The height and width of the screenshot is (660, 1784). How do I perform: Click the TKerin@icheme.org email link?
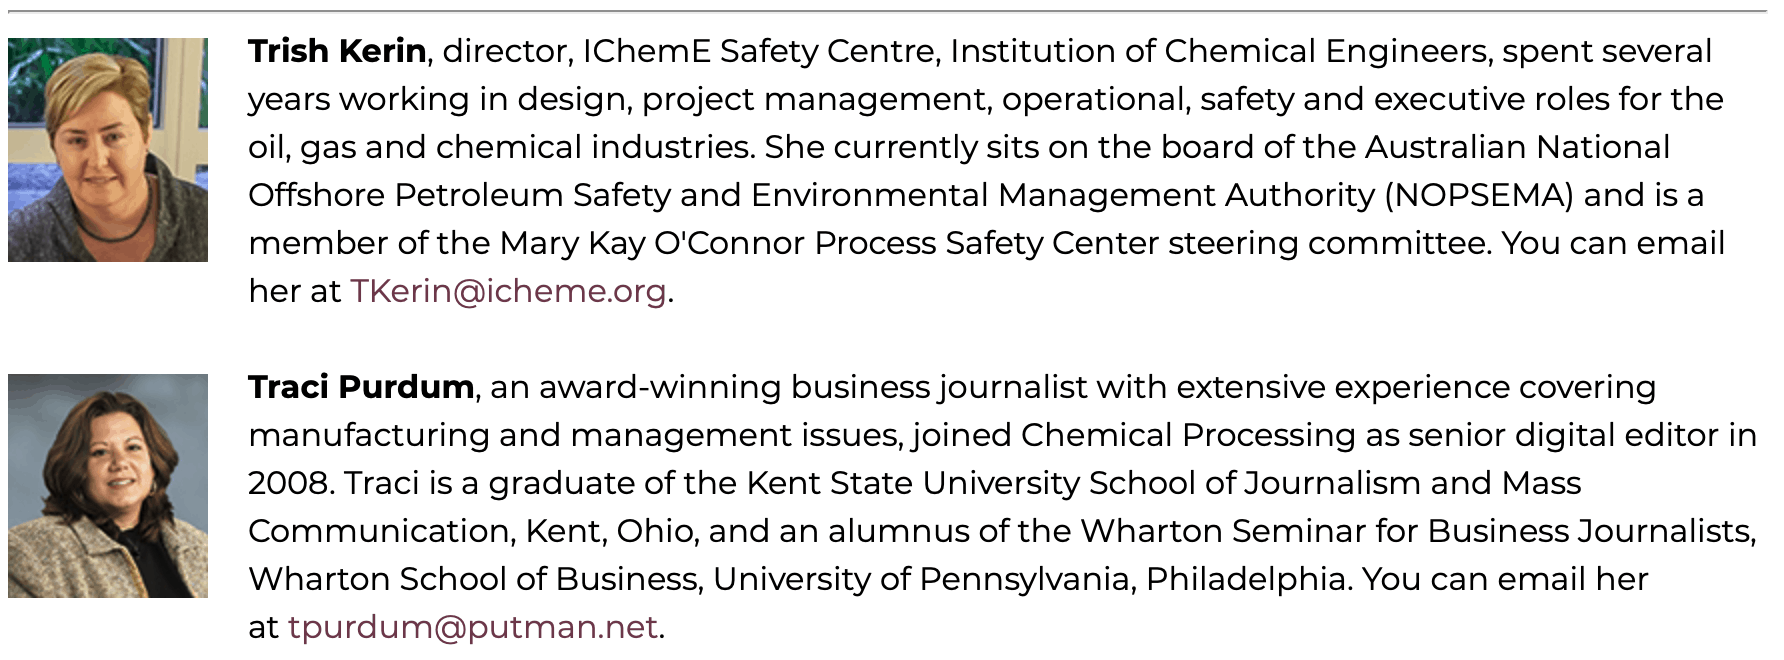[x=508, y=291]
